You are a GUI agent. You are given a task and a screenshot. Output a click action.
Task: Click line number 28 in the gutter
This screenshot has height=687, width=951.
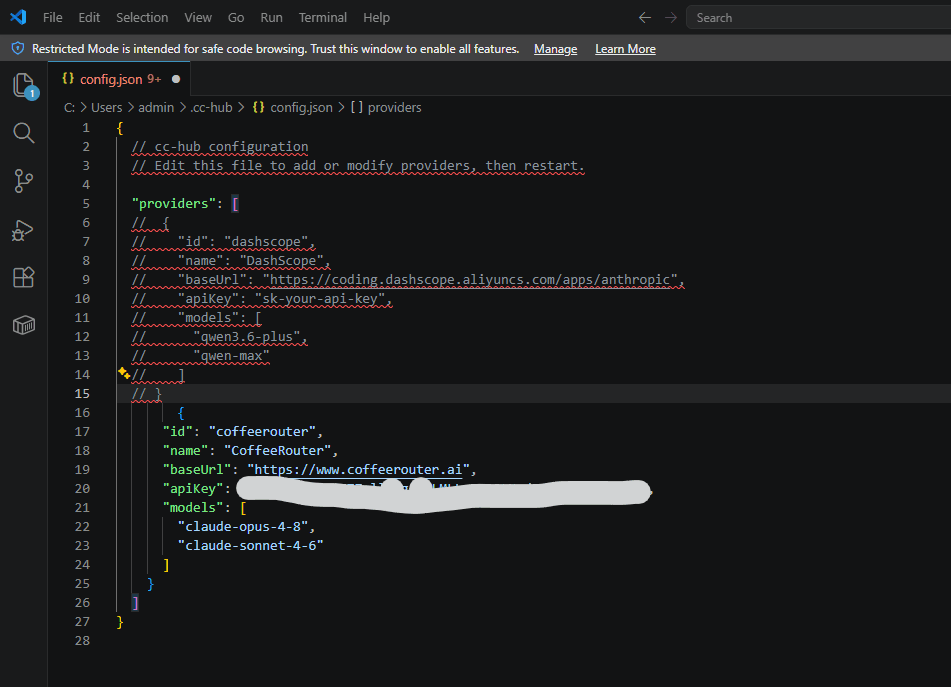click(x=82, y=641)
